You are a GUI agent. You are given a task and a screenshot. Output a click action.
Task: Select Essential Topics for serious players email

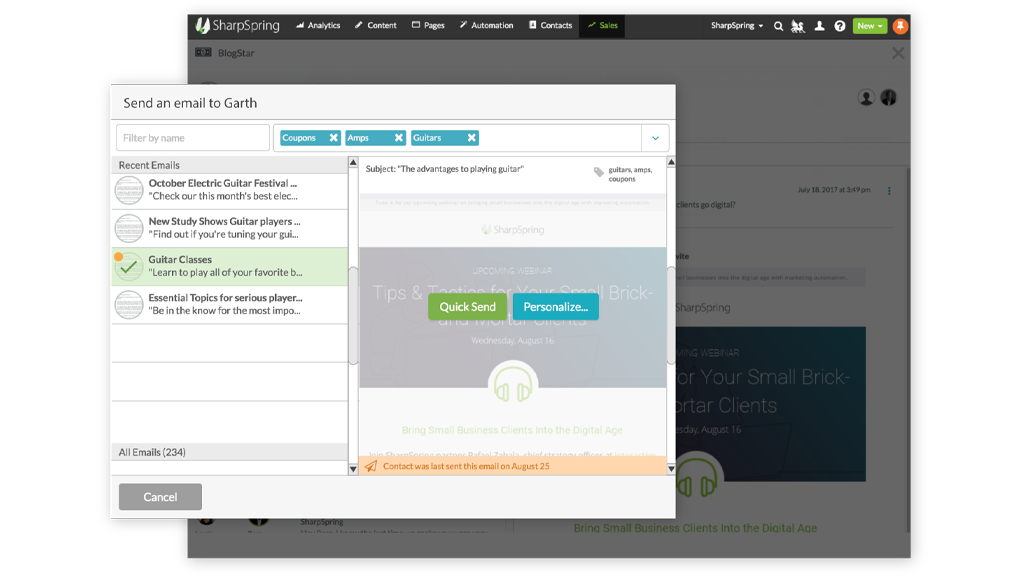[229, 304]
